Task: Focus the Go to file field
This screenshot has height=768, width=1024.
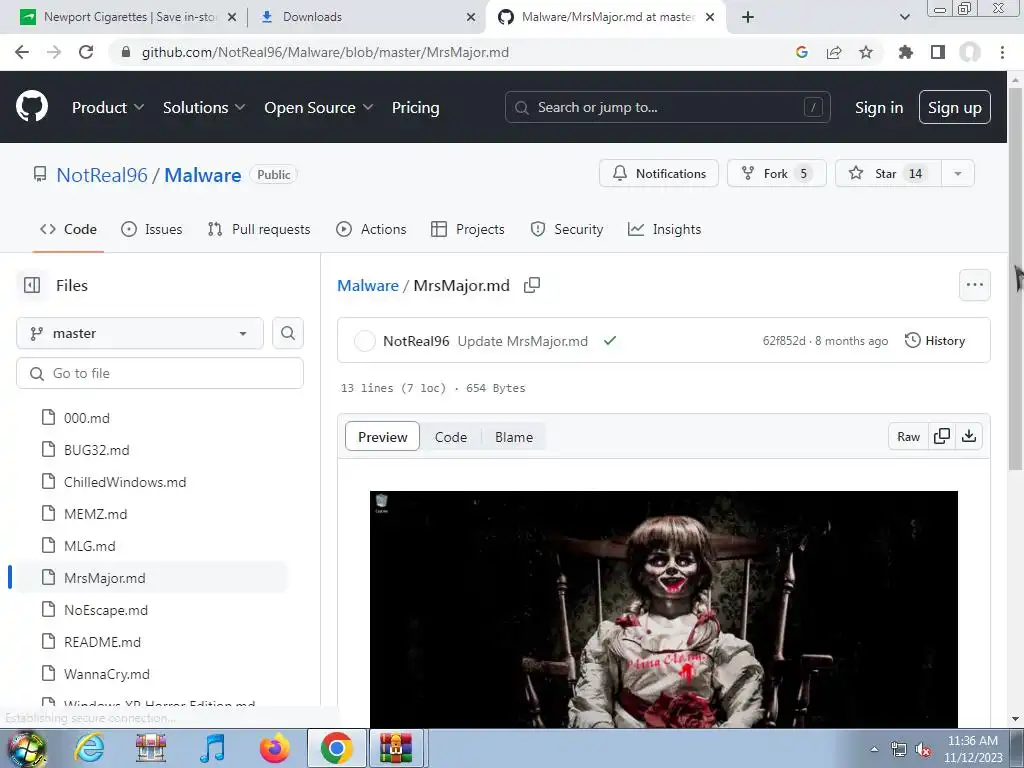Action: (x=160, y=373)
